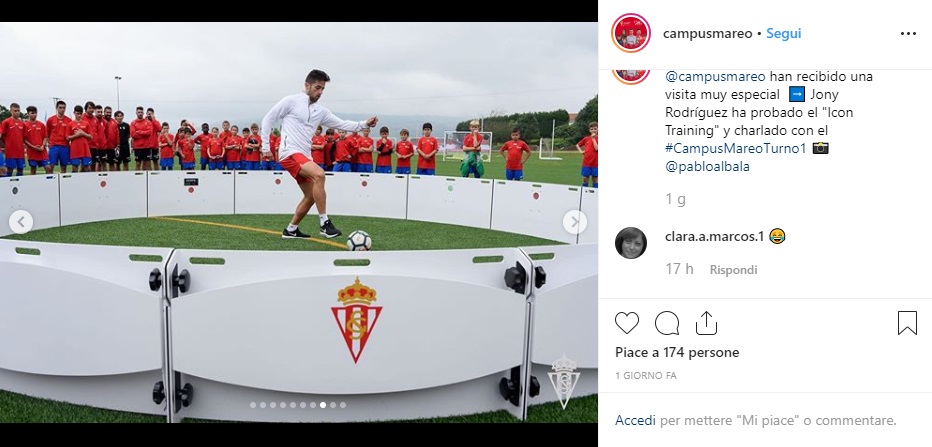Open the three-dot more options menu
Screen dimensions: 932x447
(x=908, y=34)
